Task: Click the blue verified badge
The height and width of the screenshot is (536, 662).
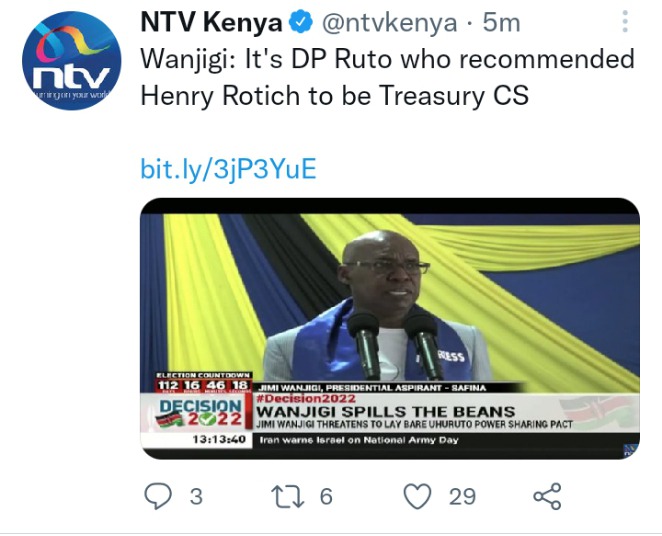Action: (301, 22)
